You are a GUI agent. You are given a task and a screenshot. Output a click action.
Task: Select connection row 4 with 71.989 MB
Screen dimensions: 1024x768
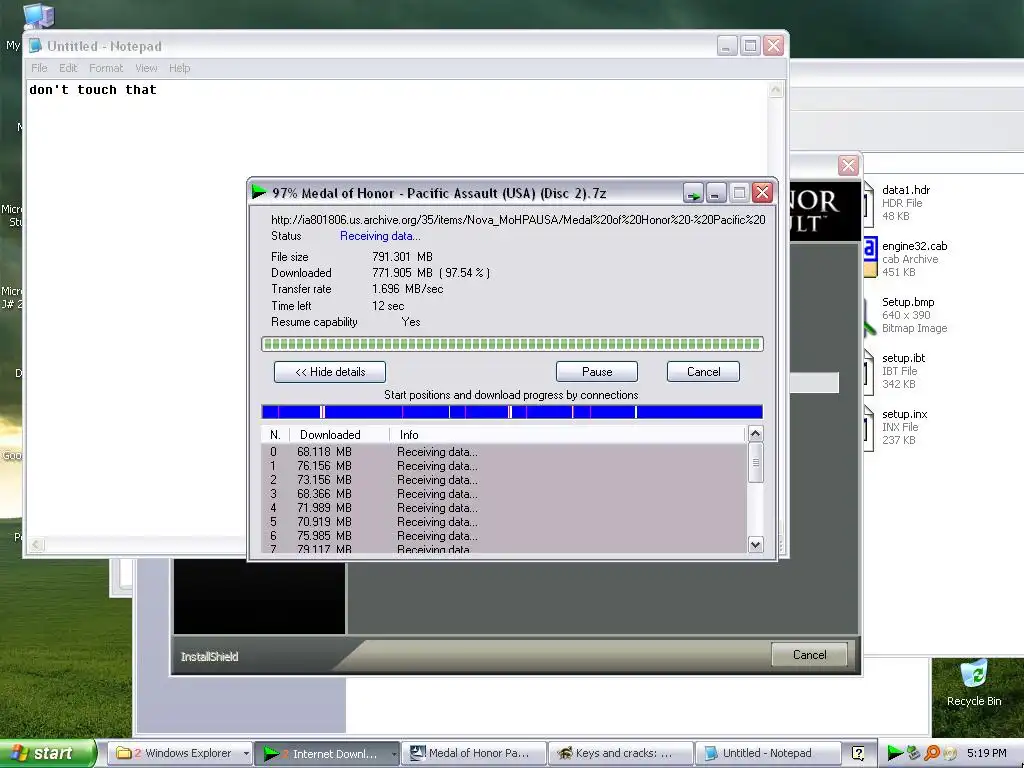tap(504, 508)
